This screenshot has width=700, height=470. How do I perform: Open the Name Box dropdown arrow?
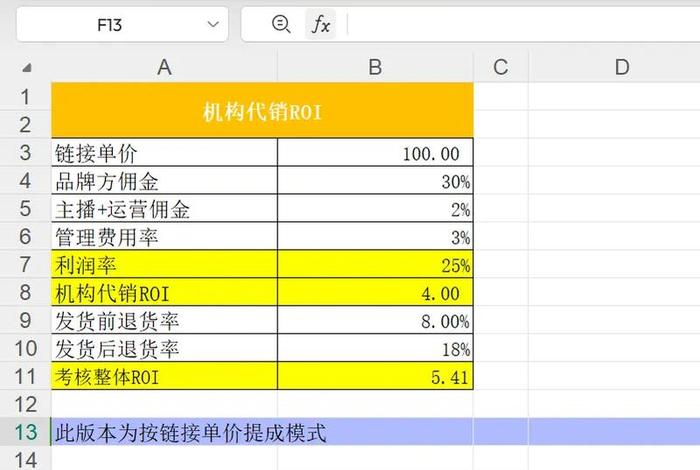pos(213,24)
